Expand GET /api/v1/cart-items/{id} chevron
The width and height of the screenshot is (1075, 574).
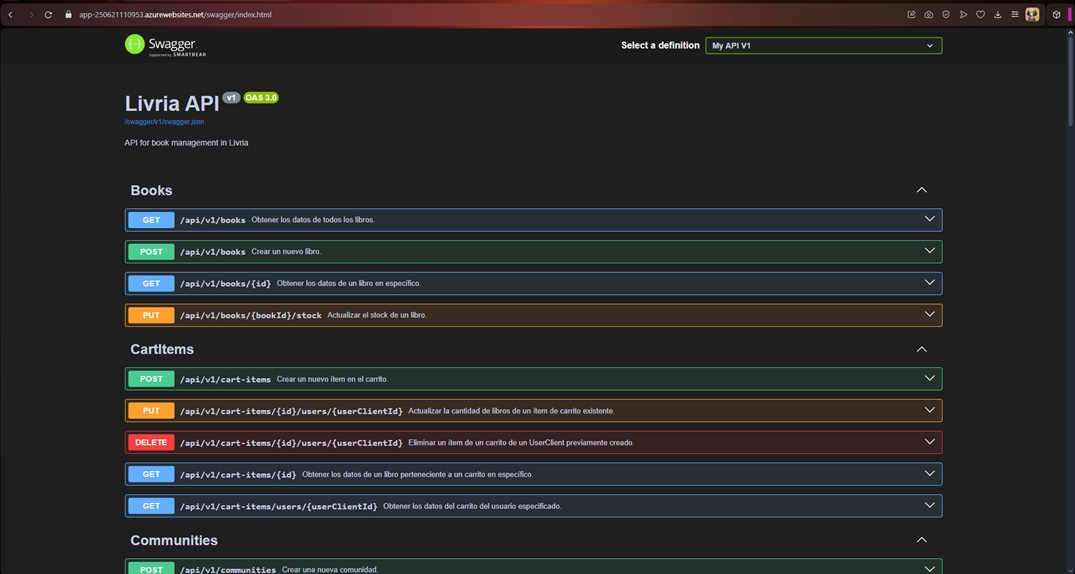click(930, 473)
